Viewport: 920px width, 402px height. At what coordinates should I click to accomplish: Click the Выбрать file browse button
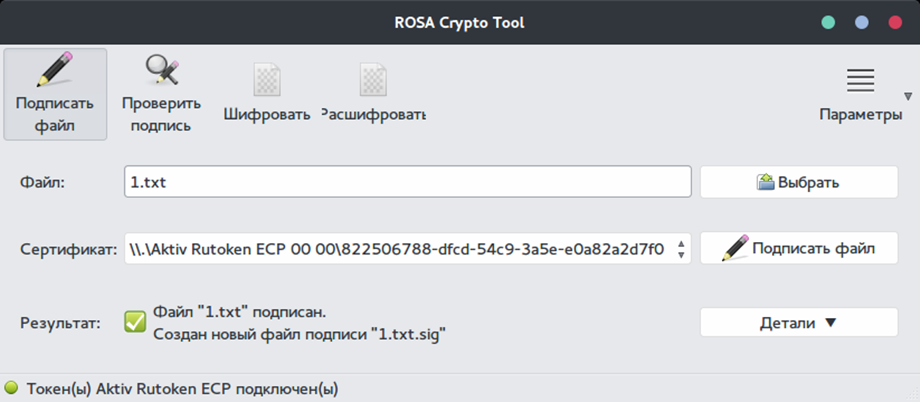click(799, 183)
